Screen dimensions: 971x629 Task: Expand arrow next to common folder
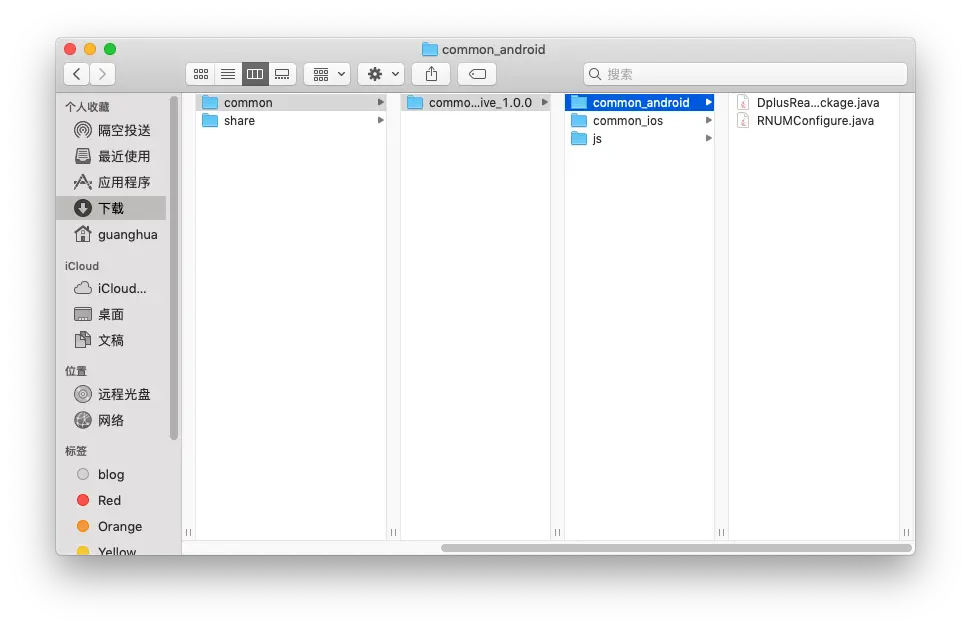point(380,102)
